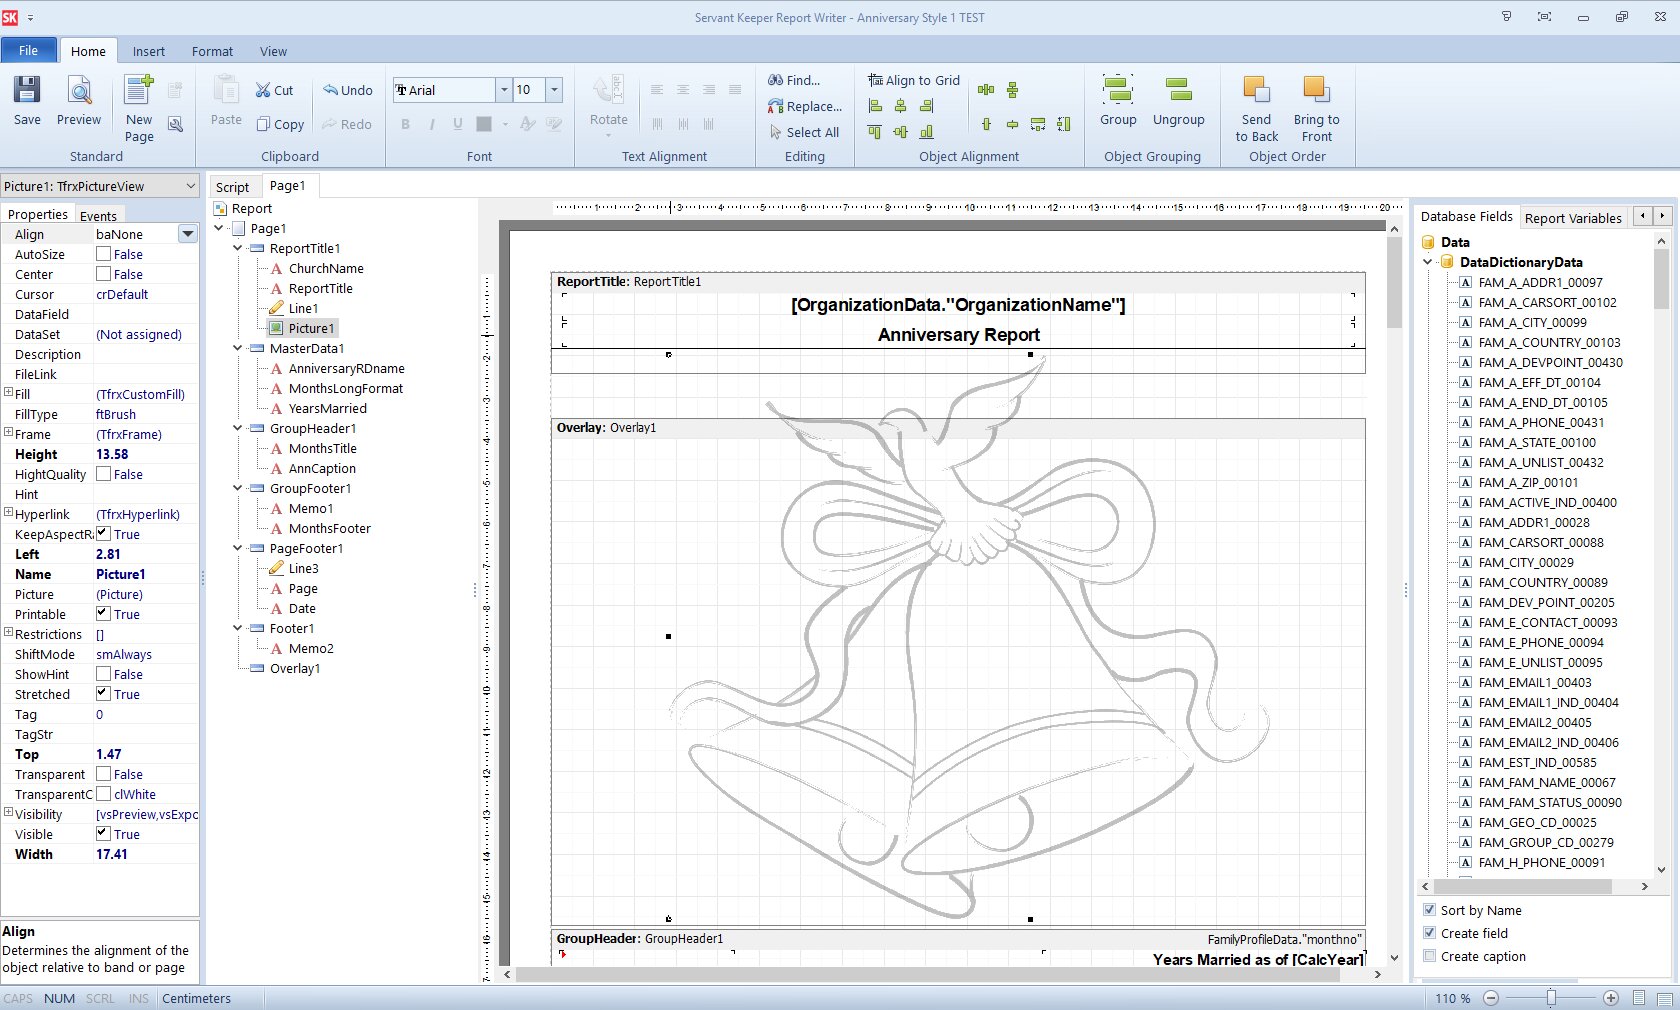Screen dimensions: 1680x1010
Task: Click the New Page icon
Action: click(x=138, y=100)
